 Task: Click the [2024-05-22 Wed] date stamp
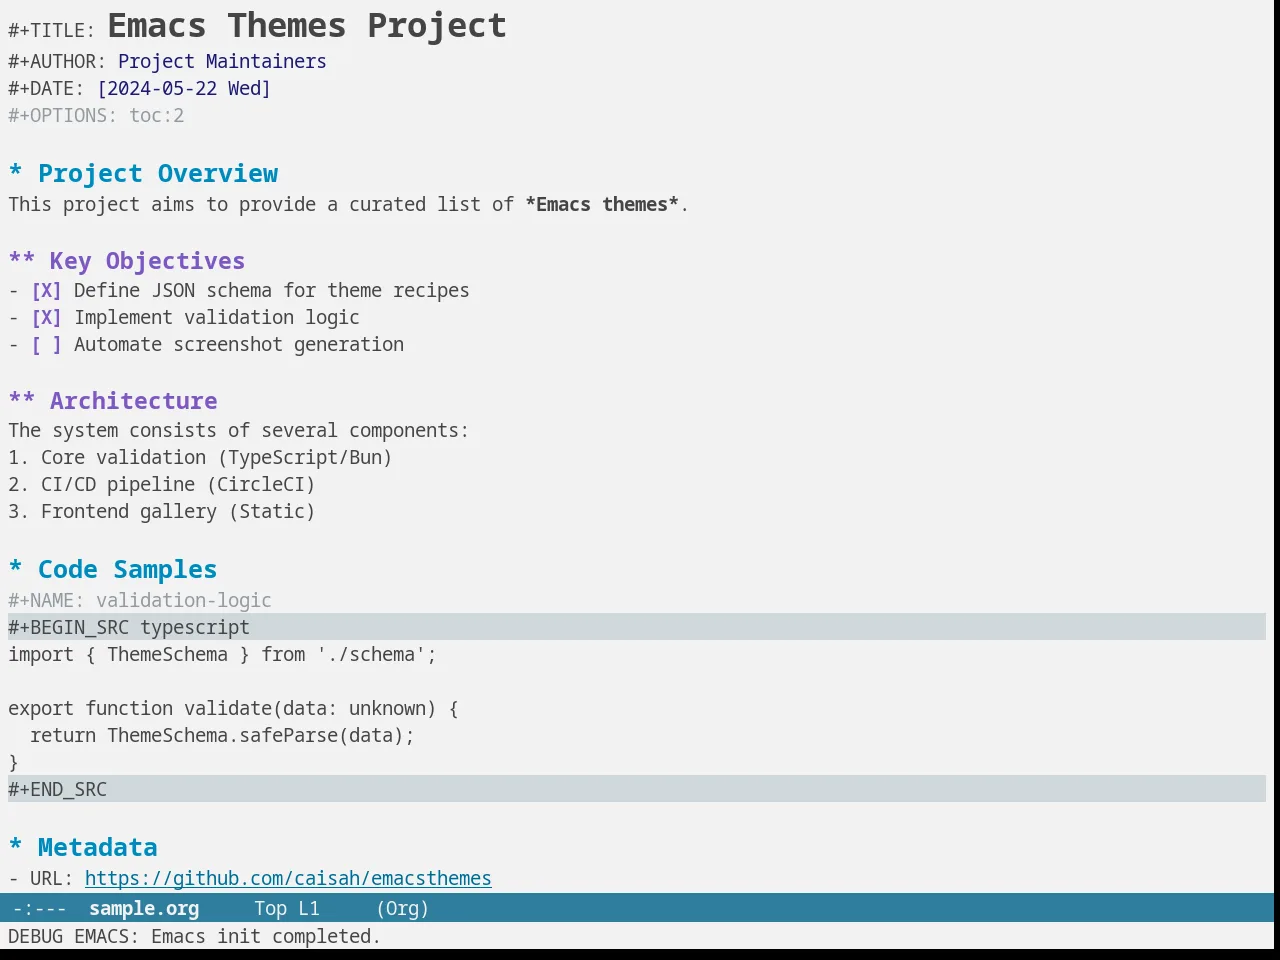pos(184,88)
